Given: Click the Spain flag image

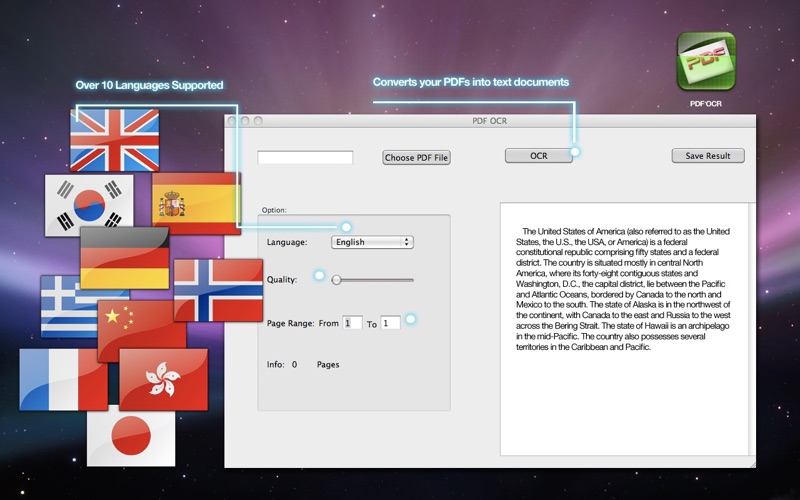Looking at the screenshot, I should pyautogui.click(x=196, y=204).
